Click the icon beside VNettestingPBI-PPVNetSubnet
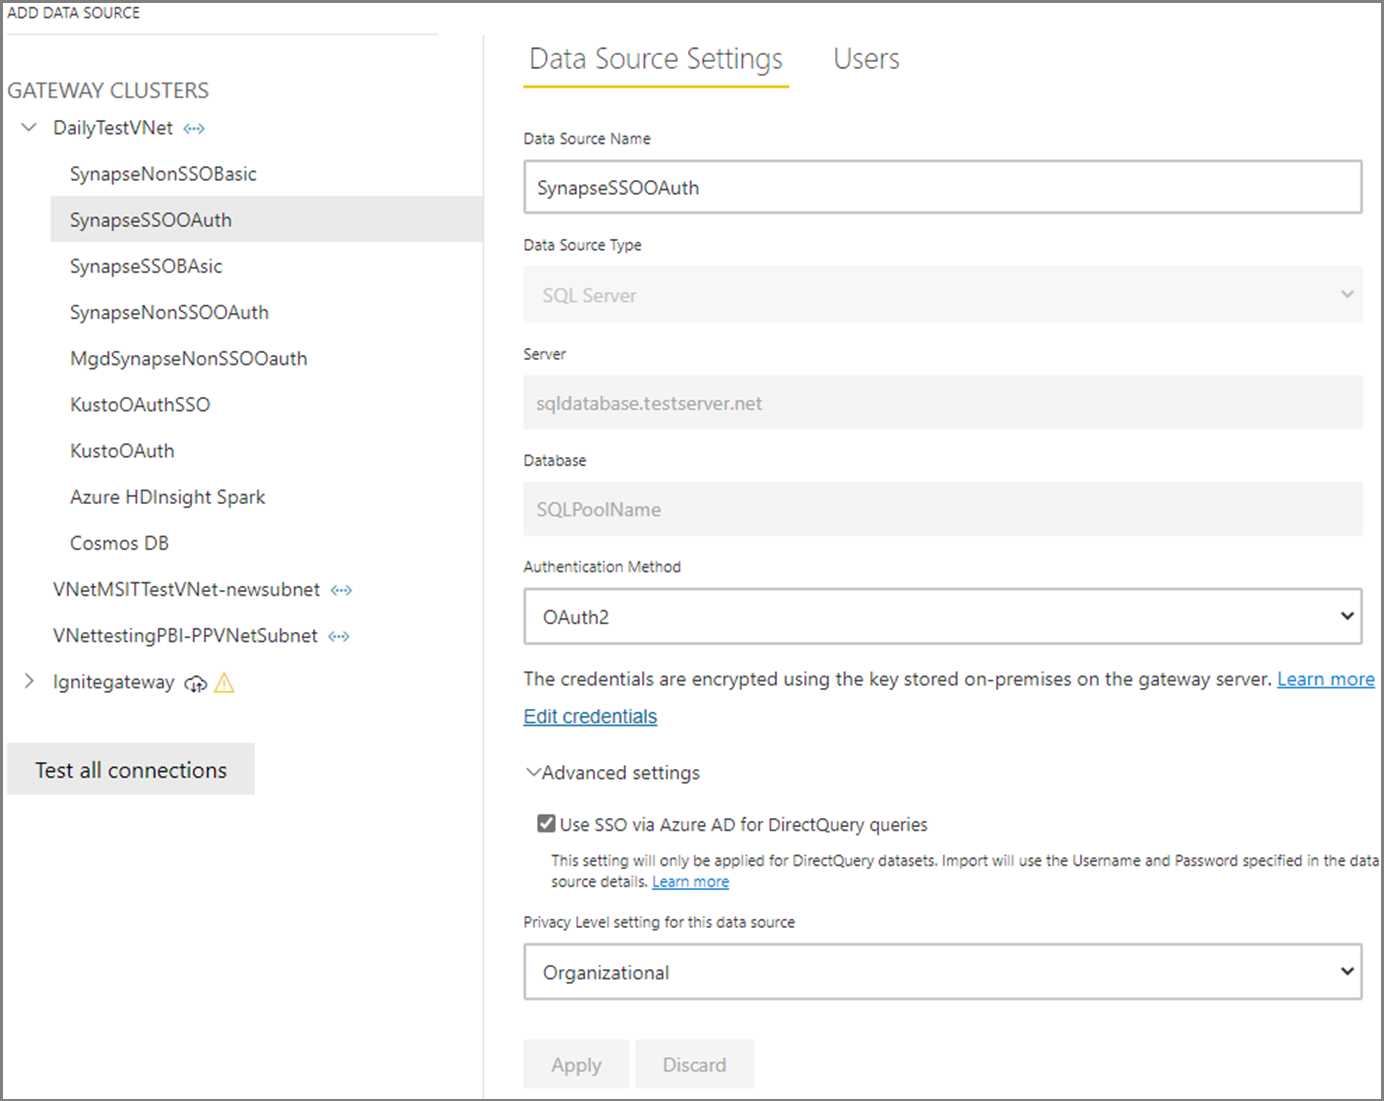Screen dimensions: 1384x1101 (338, 635)
